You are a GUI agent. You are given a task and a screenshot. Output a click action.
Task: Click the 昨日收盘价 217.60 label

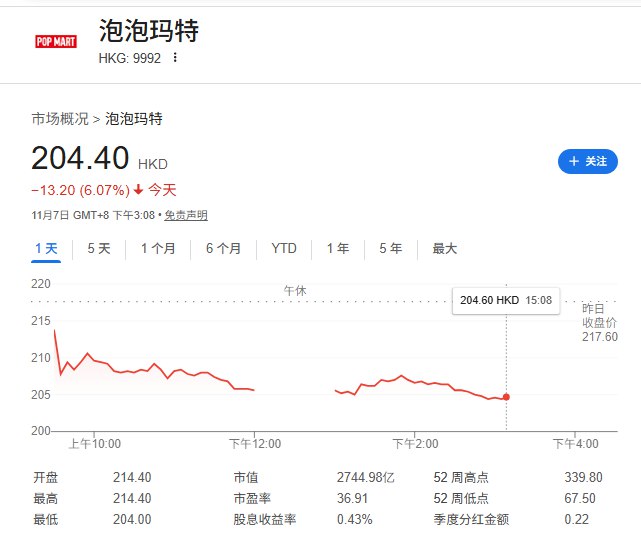coord(600,323)
